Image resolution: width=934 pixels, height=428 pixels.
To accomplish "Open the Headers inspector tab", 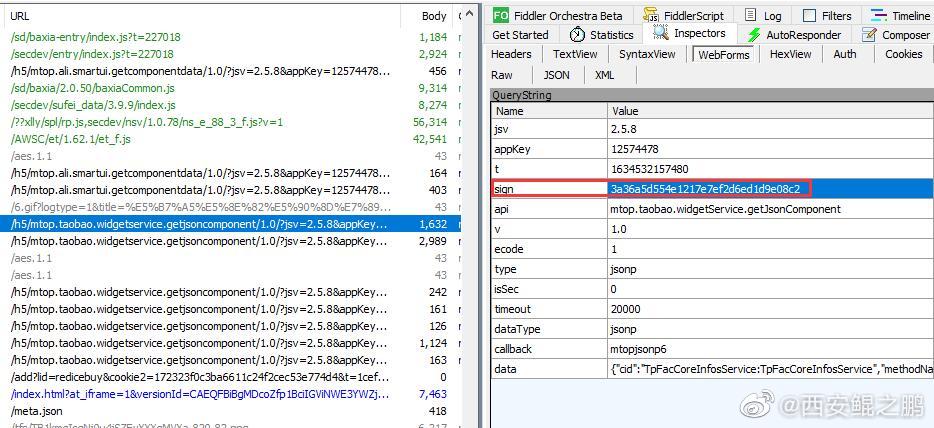I will click(x=511, y=54).
